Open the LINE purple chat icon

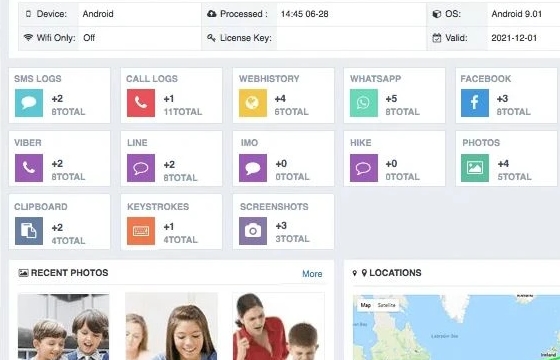click(x=141, y=168)
